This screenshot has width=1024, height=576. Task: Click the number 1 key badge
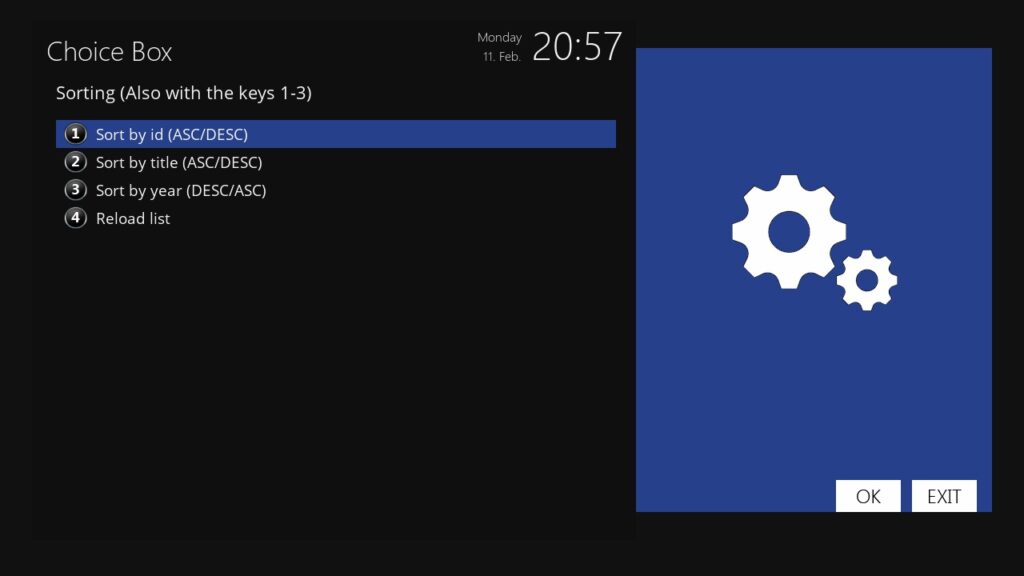(x=75, y=134)
